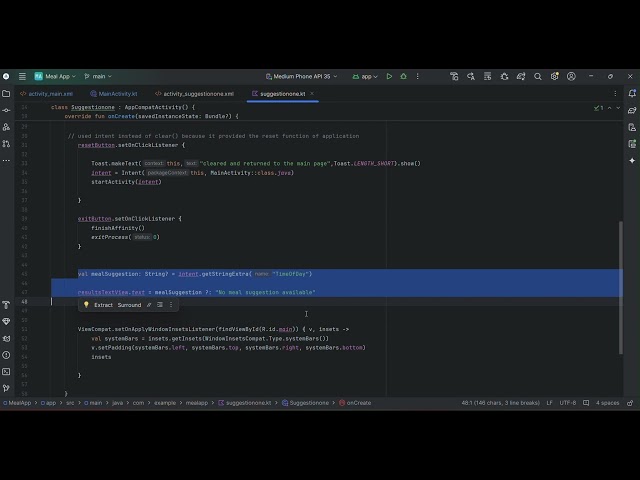Open Search Everywhere magnifier
The width and height of the screenshot is (640, 480).
tap(538, 76)
